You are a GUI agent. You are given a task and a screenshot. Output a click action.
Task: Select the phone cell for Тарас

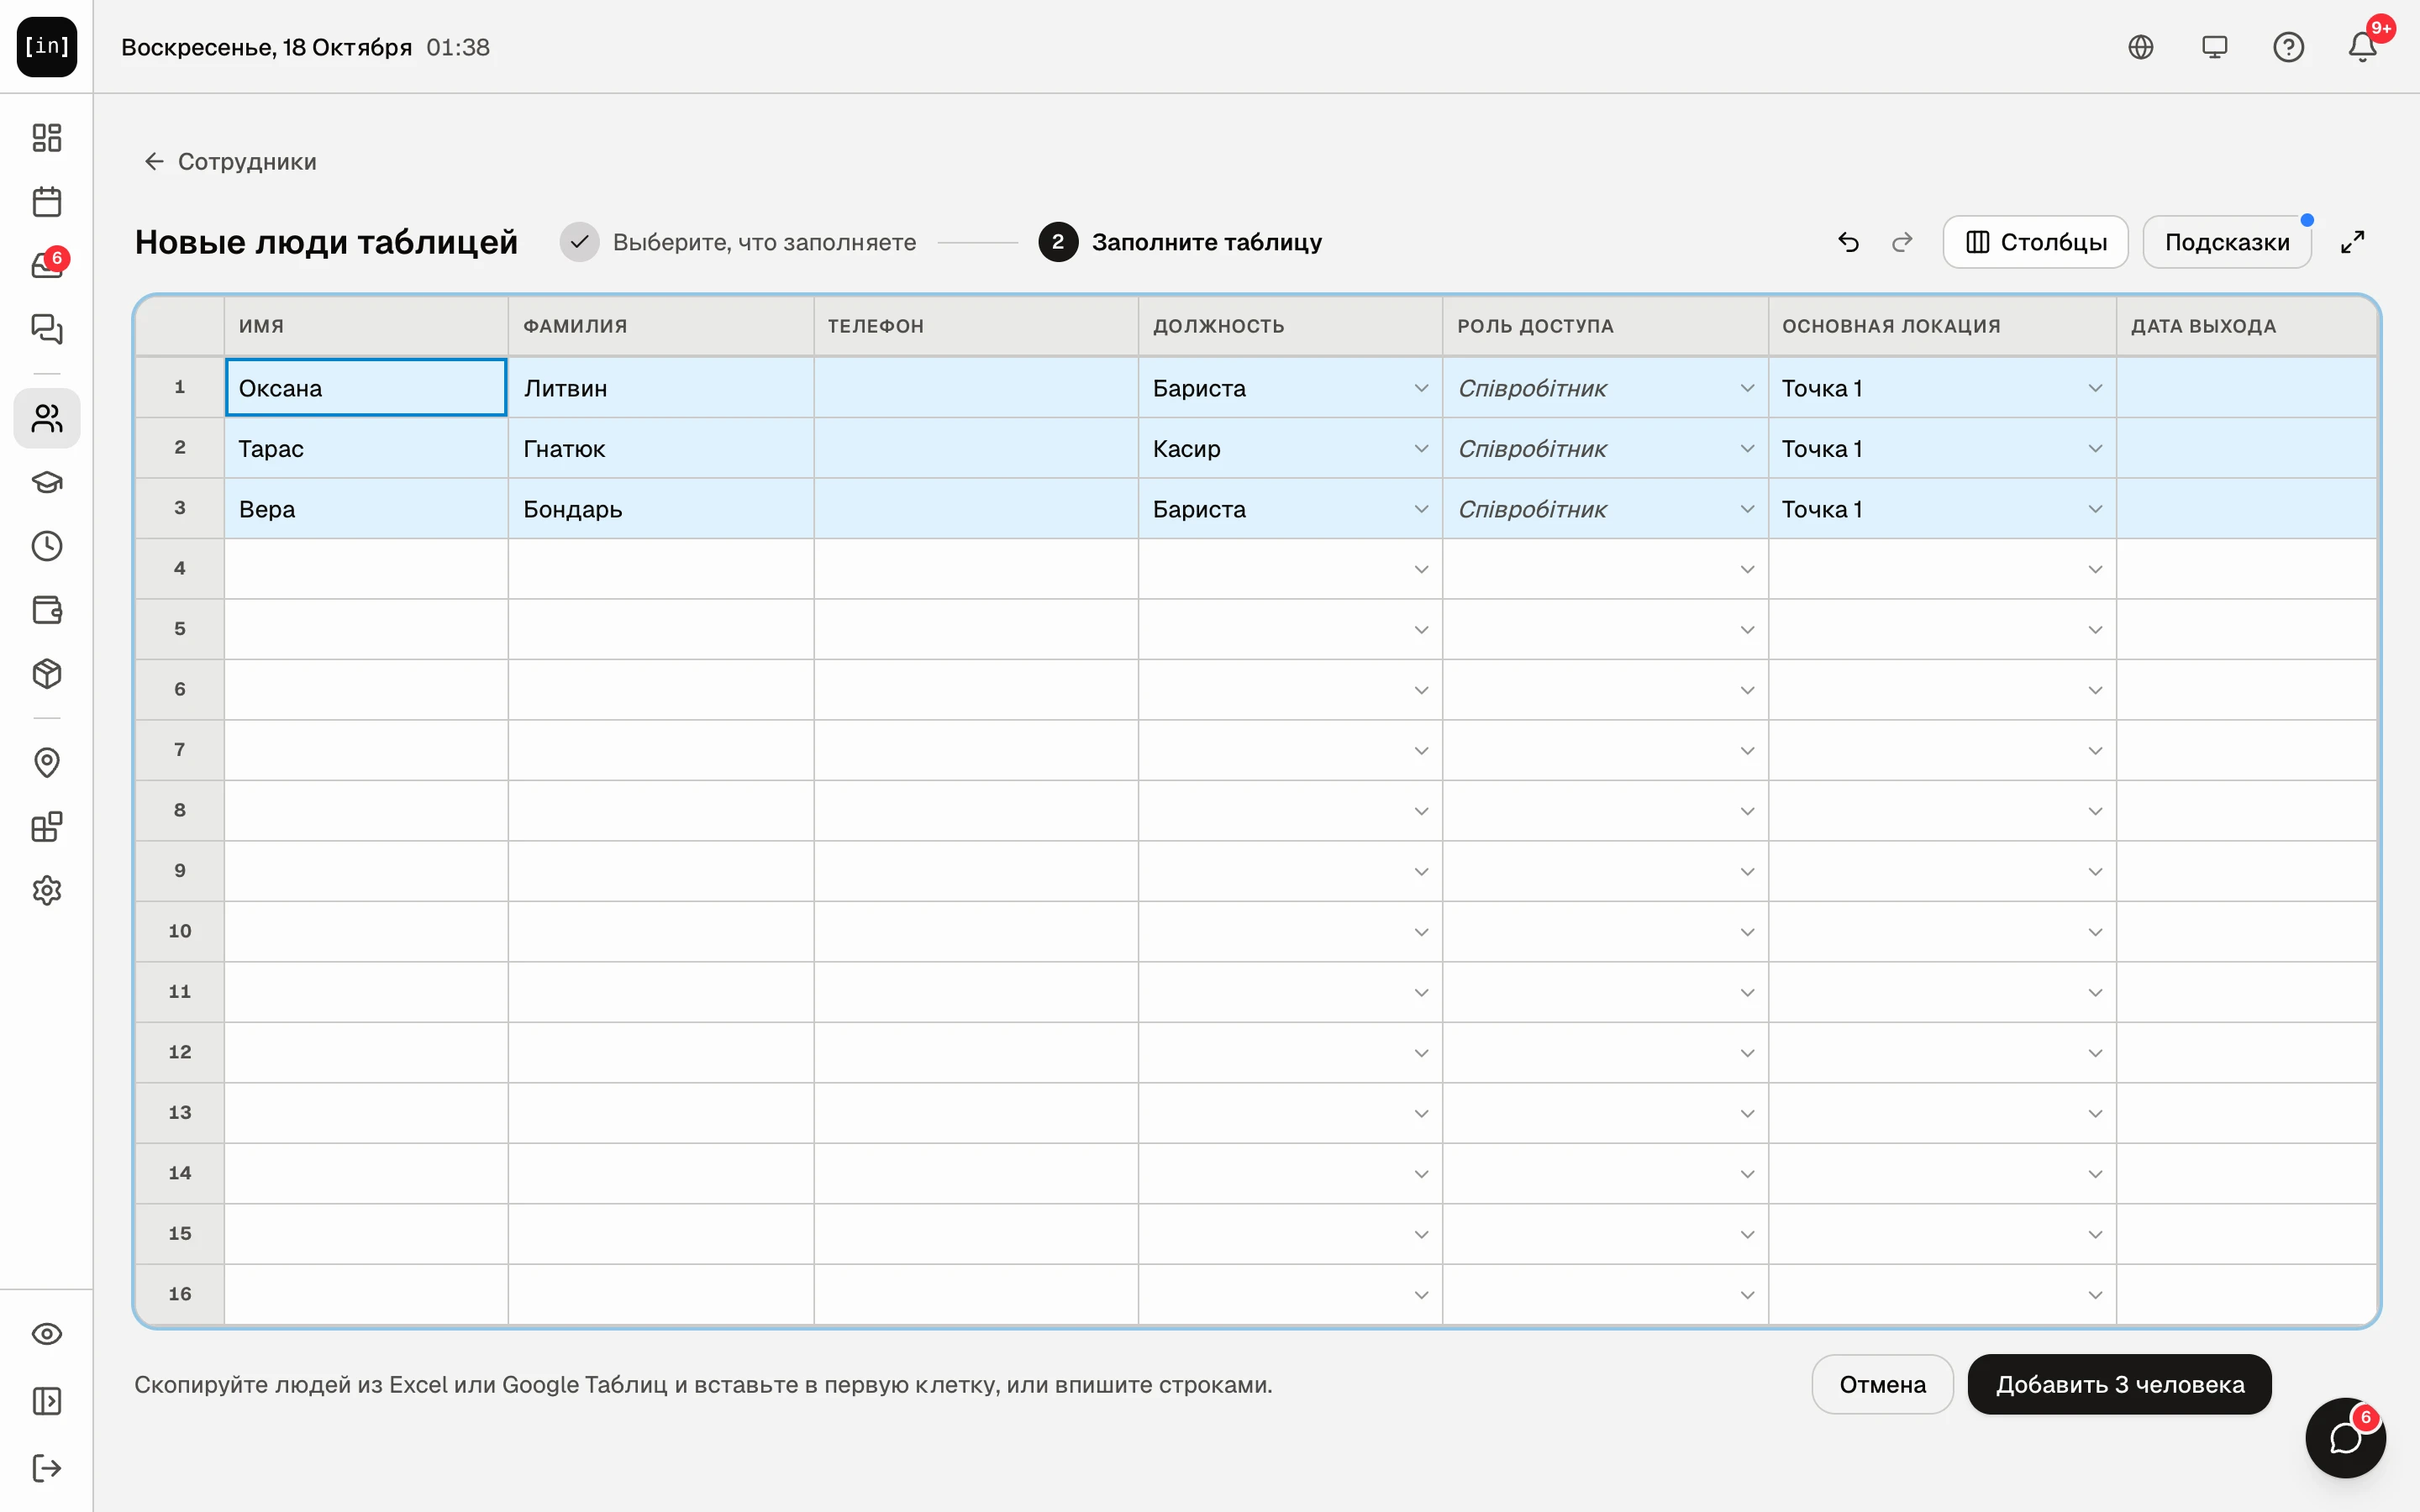point(976,449)
